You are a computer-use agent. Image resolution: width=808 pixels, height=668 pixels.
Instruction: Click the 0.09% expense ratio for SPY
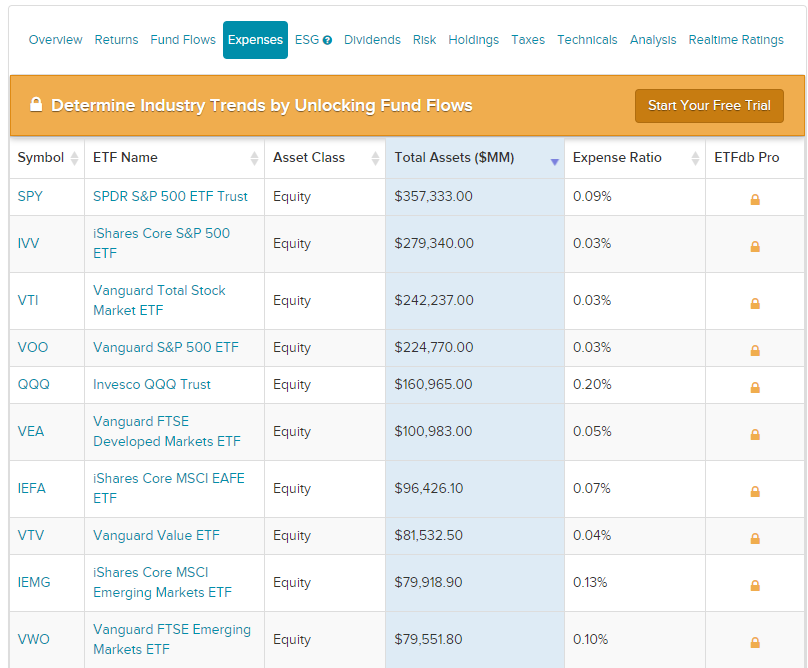pyautogui.click(x=592, y=196)
